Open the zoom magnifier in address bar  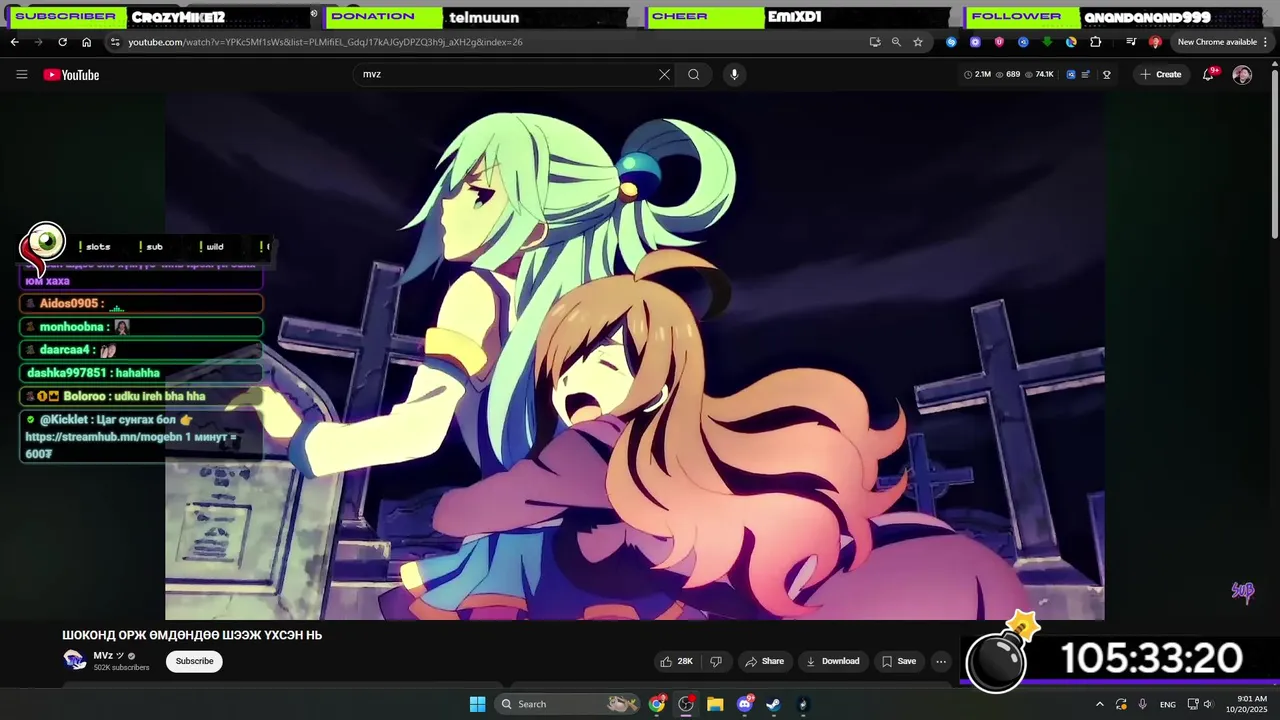[896, 42]
